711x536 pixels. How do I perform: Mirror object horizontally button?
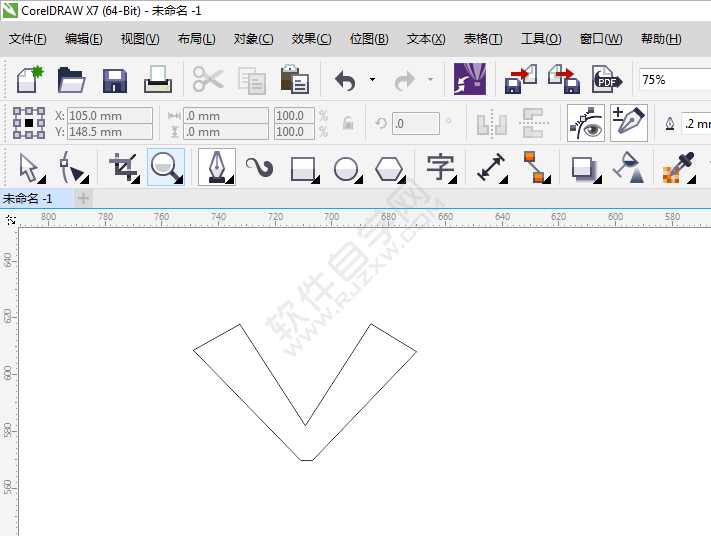tap(492, 123)
